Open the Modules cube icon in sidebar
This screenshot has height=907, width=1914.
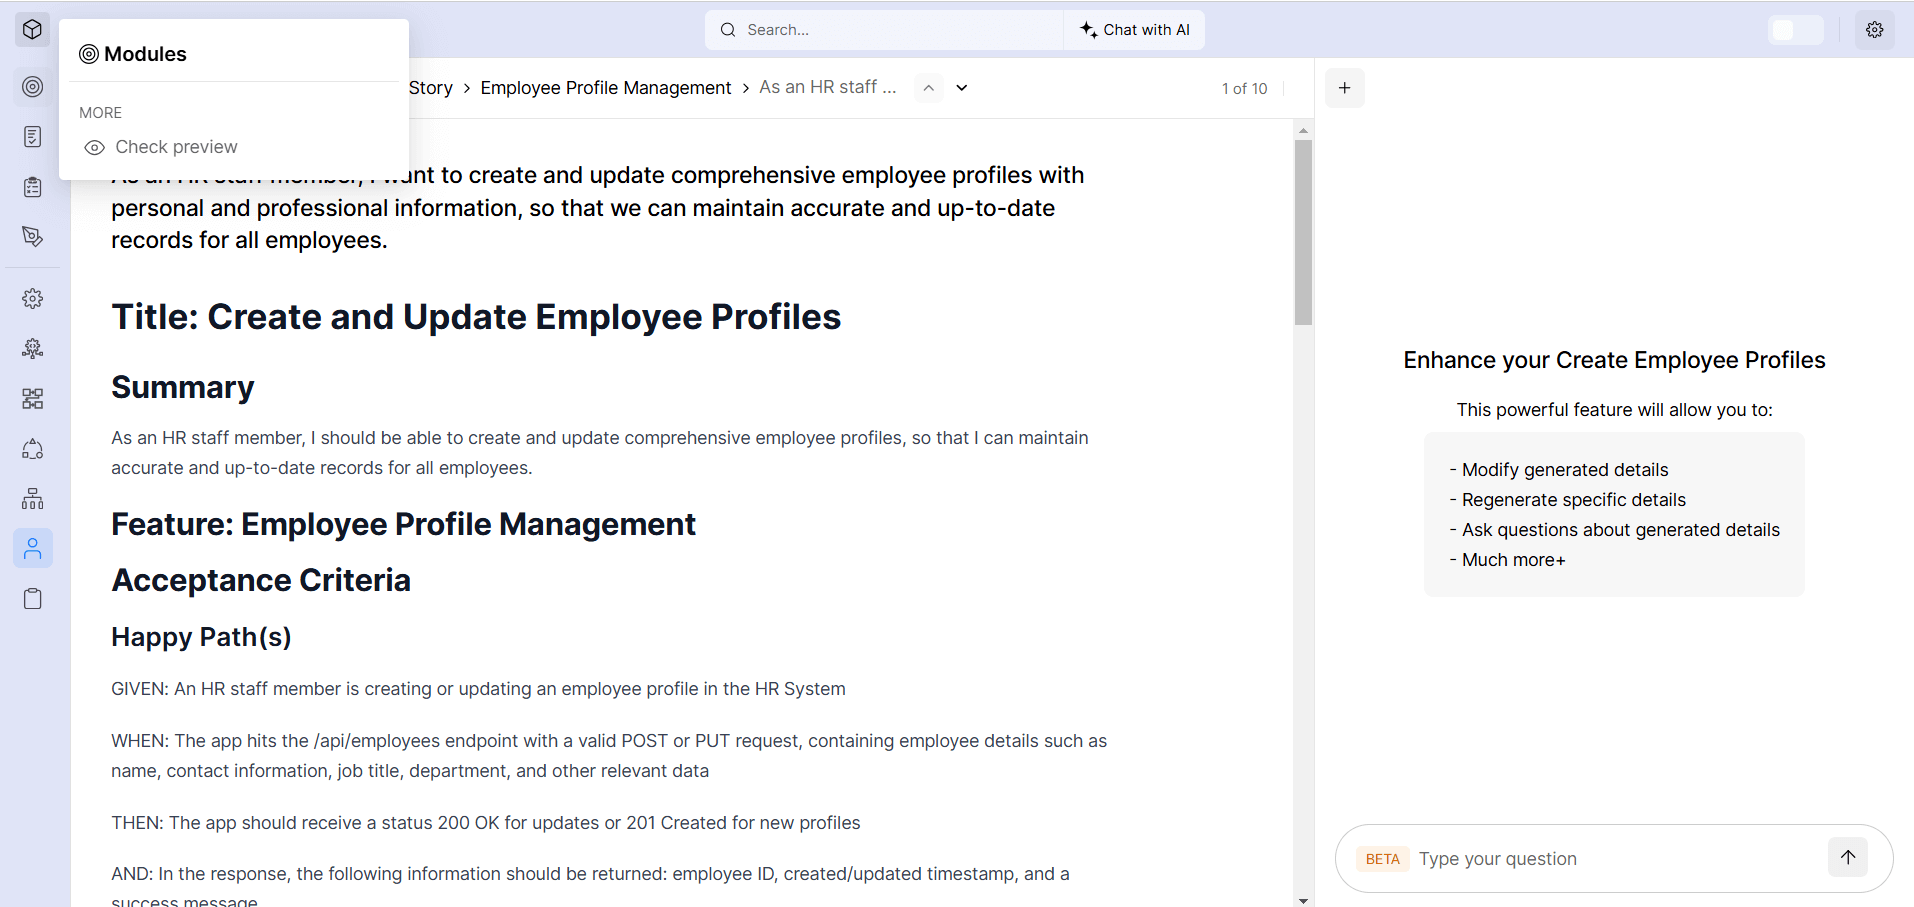click(32, 29)
